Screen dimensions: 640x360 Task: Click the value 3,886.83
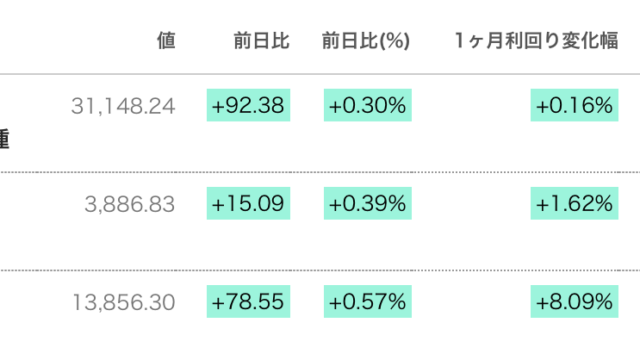click(130, 204)
